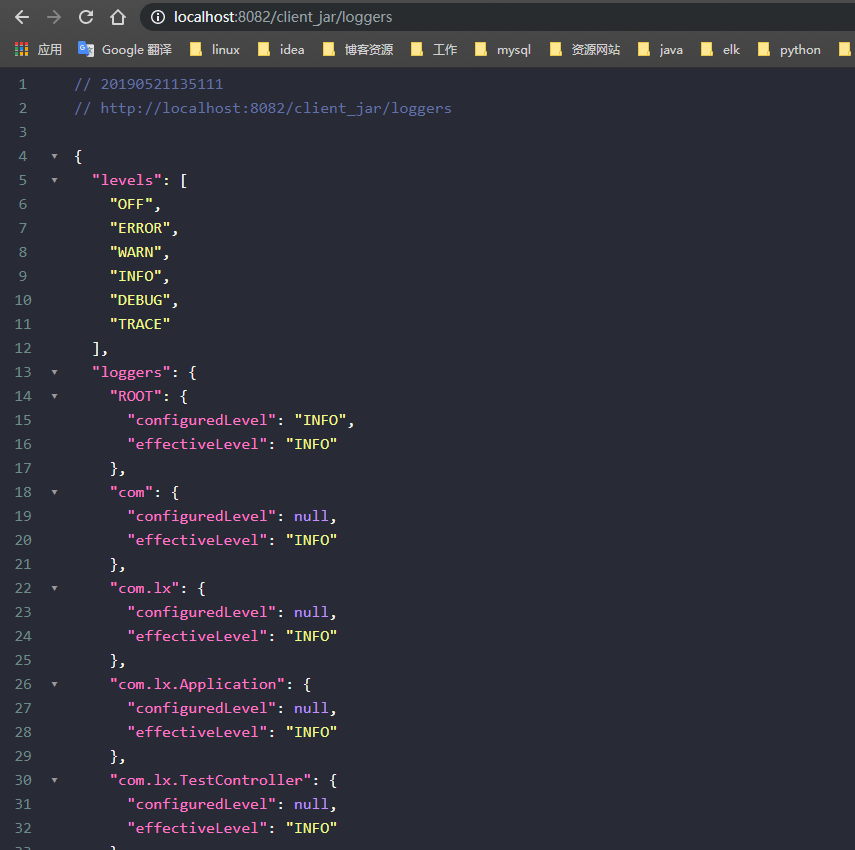Click the null value on line 23
Viewport: 855px width, 850px height.
(311, 612)
